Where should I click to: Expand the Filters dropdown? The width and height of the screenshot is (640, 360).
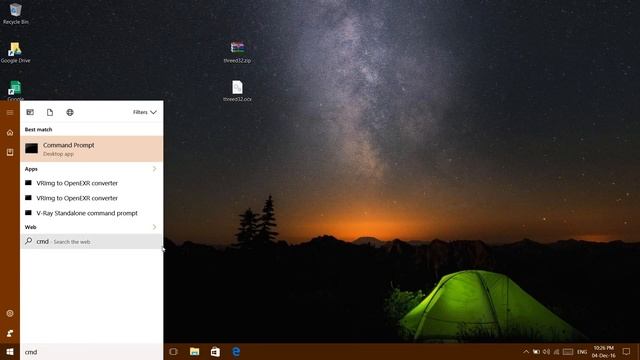click(144, 112)
